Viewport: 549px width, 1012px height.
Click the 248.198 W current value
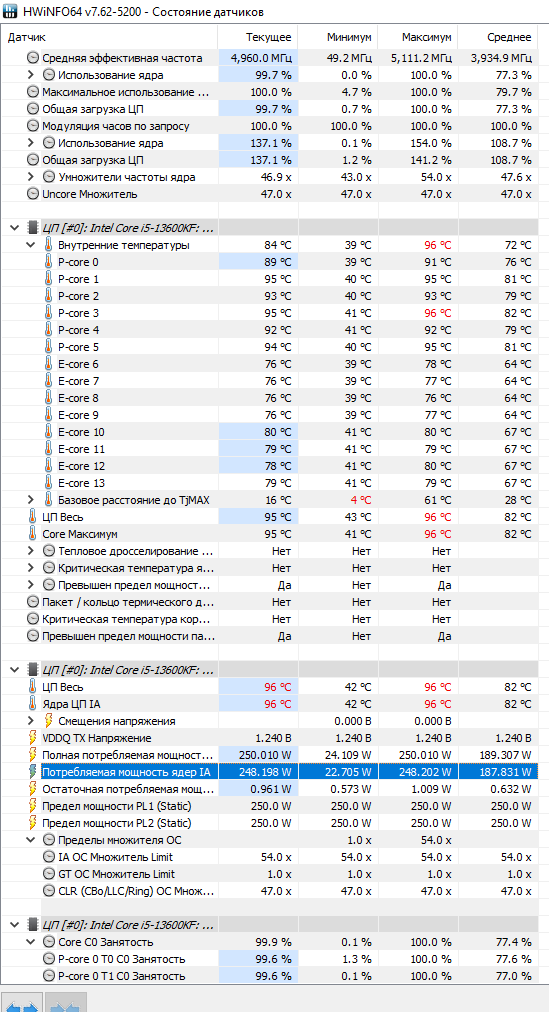pyautogui.click(x=265, y=772)
